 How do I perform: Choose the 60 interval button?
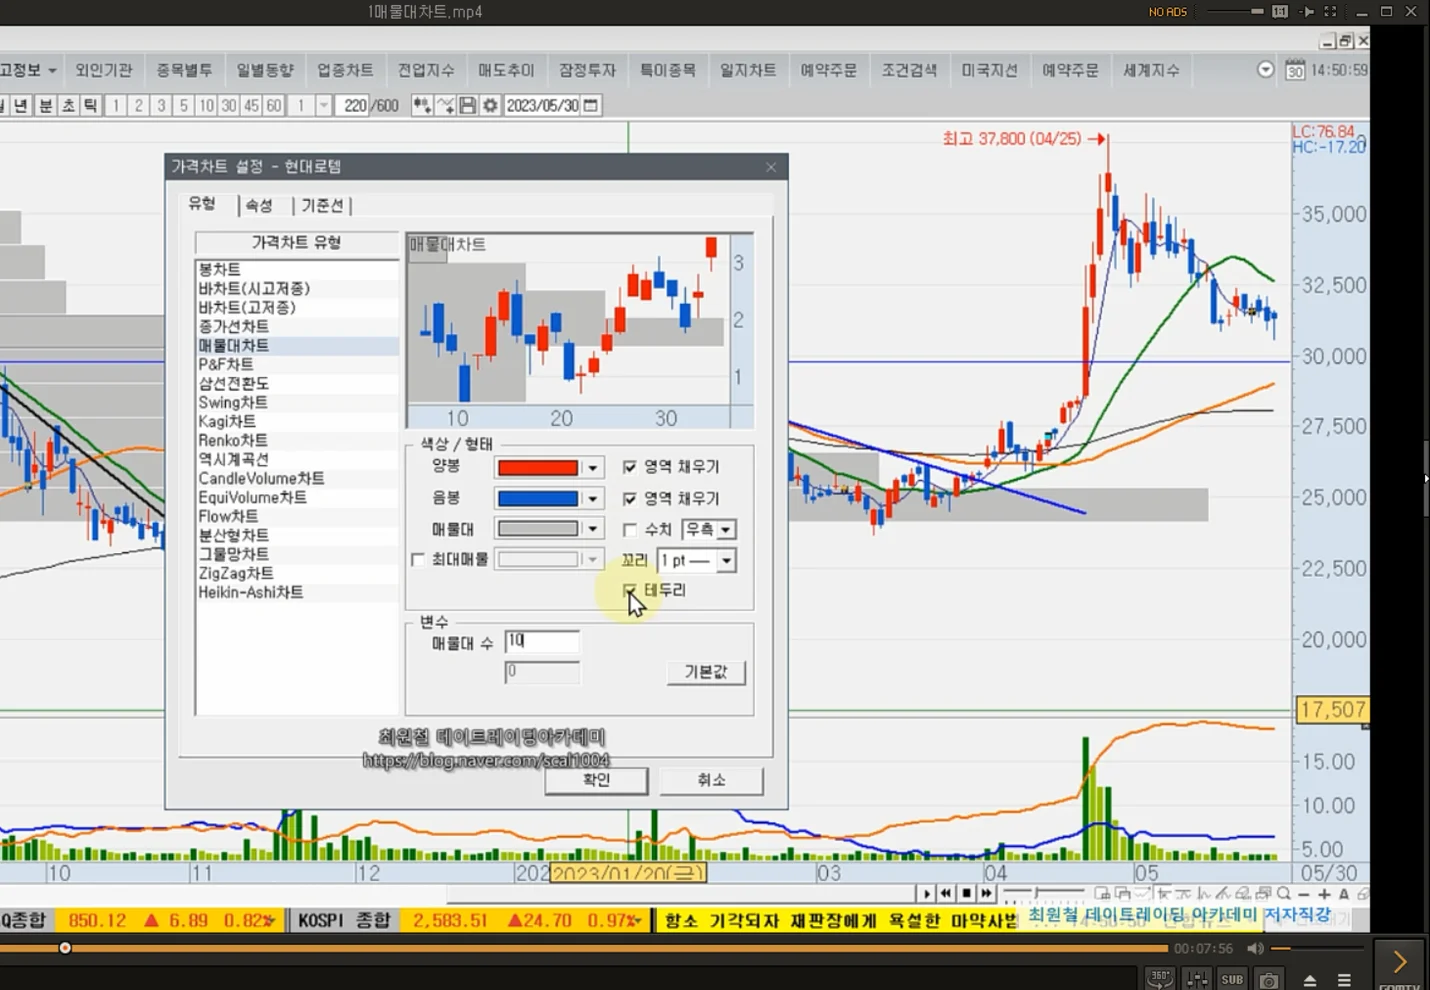(274, 105)
